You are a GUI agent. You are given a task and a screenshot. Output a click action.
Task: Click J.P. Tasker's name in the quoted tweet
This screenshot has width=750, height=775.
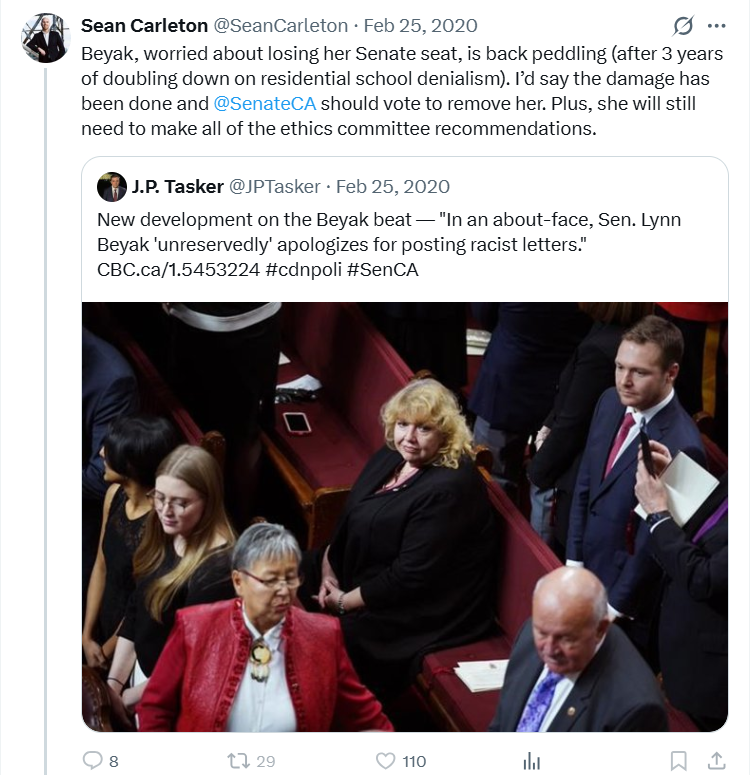[x=177, y=186]
